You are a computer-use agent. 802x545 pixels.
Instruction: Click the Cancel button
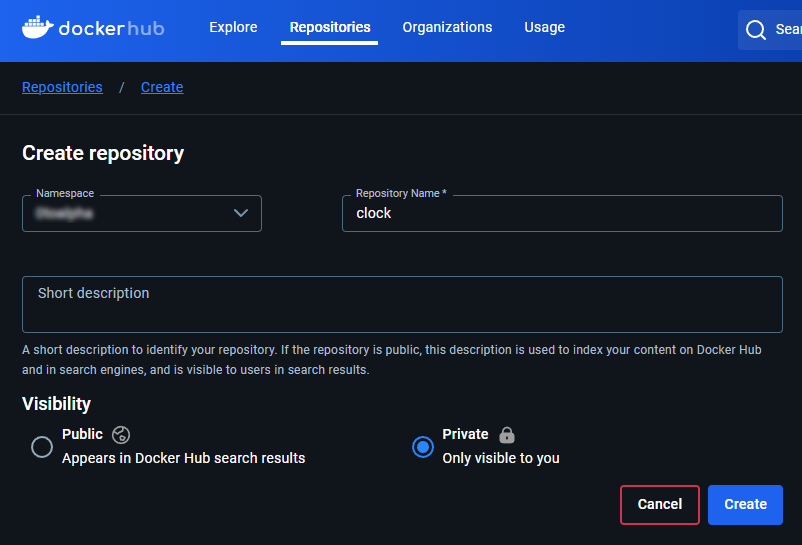(660, 505)
